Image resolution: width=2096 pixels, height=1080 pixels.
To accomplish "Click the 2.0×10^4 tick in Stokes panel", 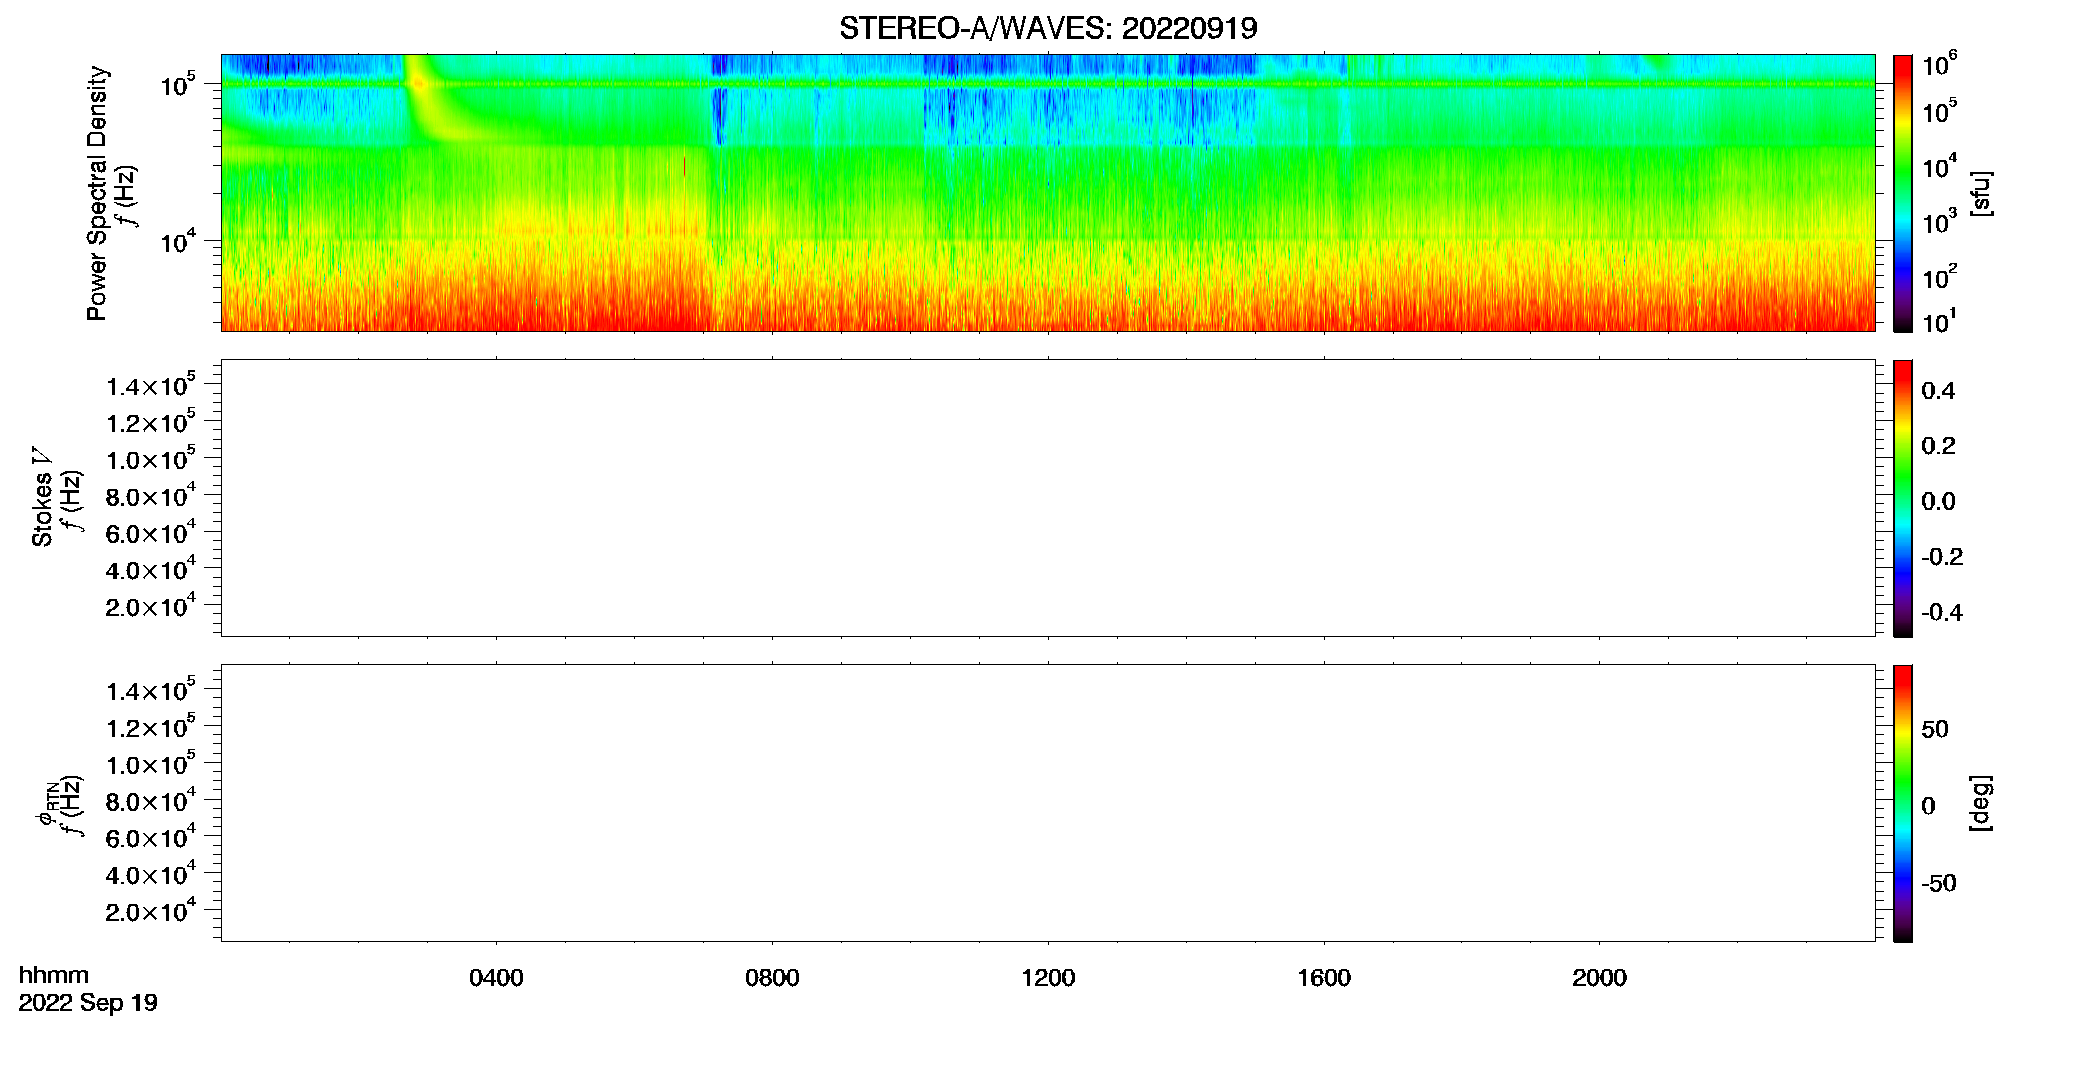I will 151,605.
